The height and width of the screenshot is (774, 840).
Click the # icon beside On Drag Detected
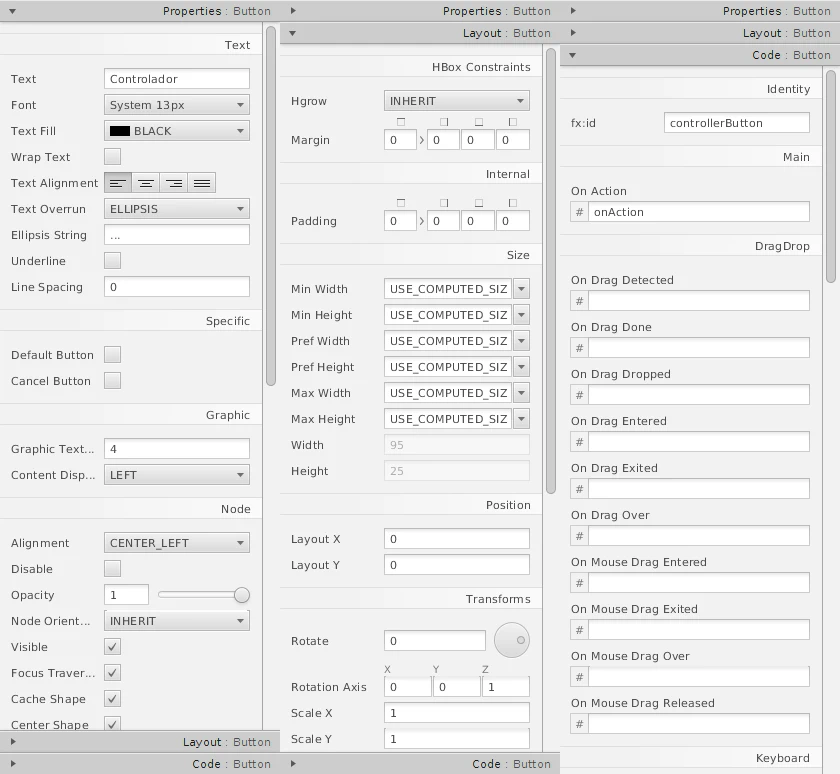coord(579,301)
